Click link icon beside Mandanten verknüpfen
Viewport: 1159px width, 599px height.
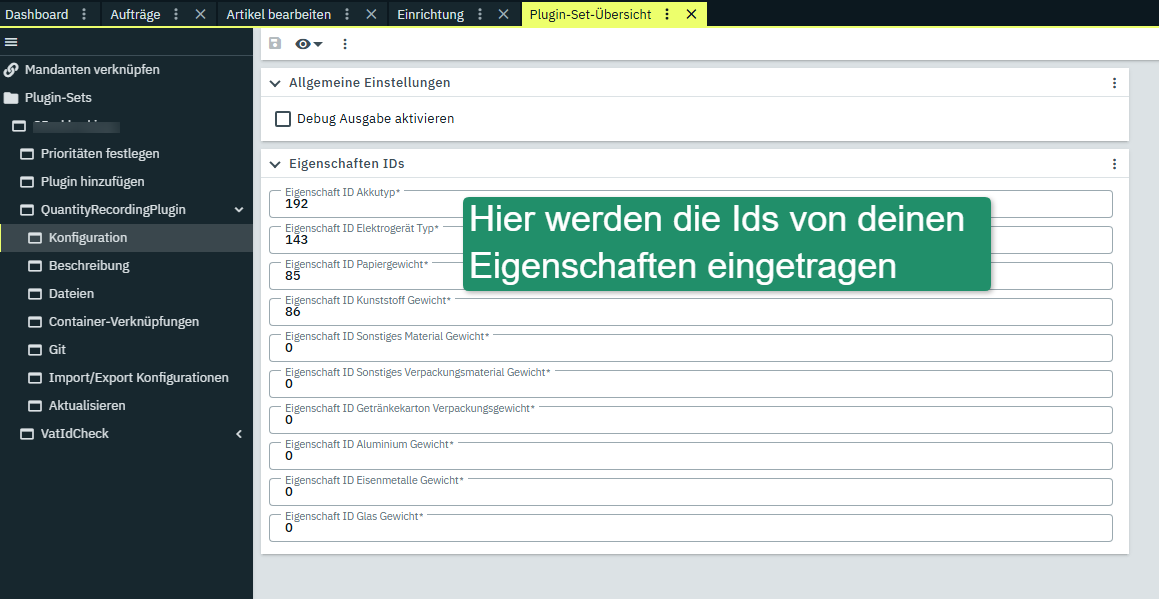point(11,70)
